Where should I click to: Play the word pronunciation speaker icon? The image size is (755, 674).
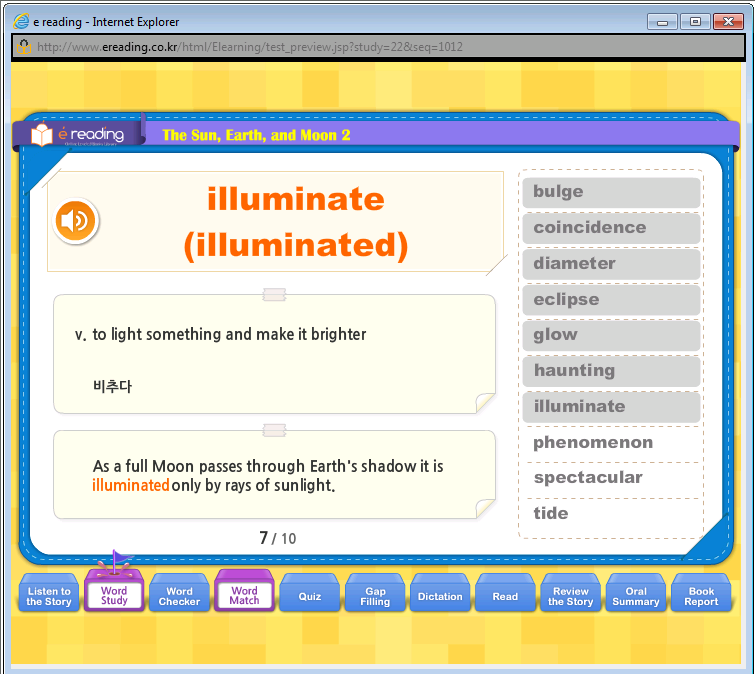pos(76,221)
